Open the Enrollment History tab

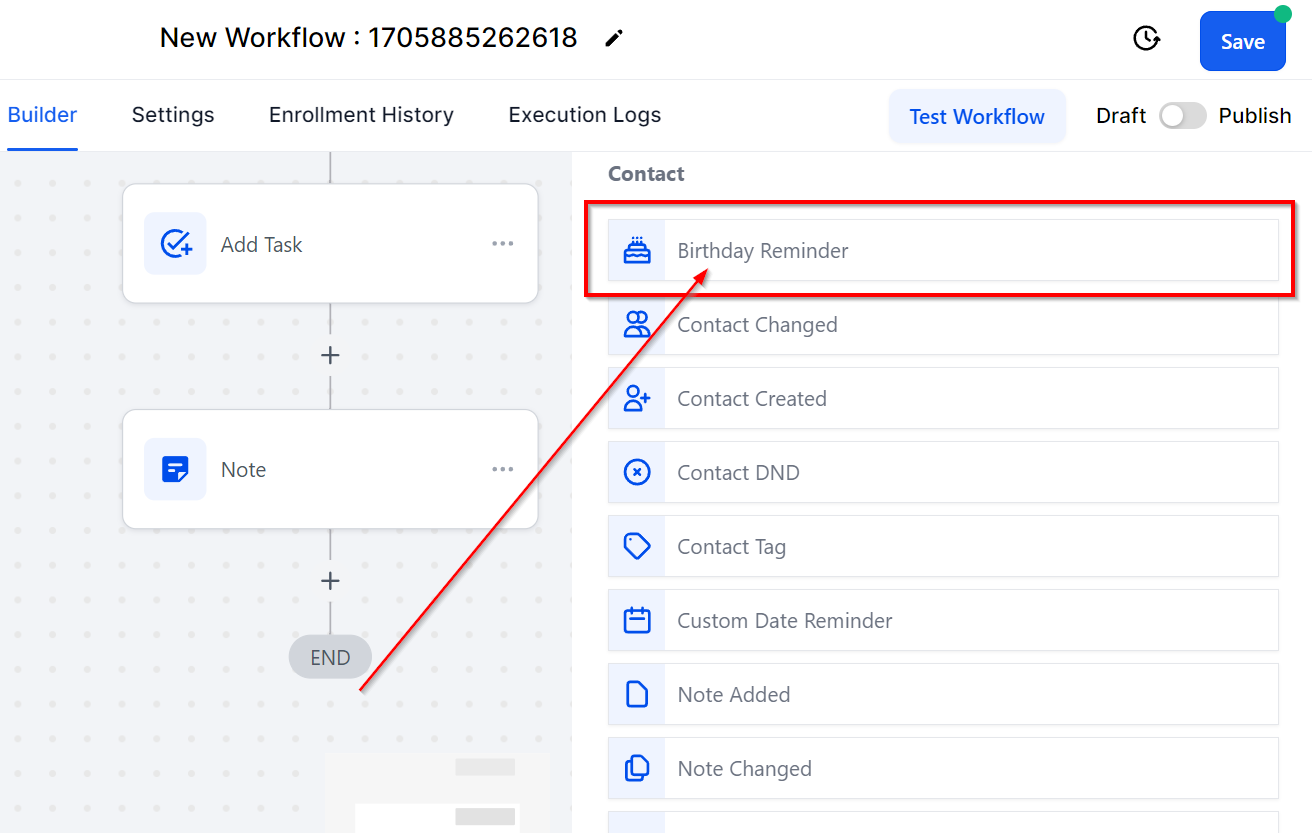pyautogui.click(x=361, y=115)
